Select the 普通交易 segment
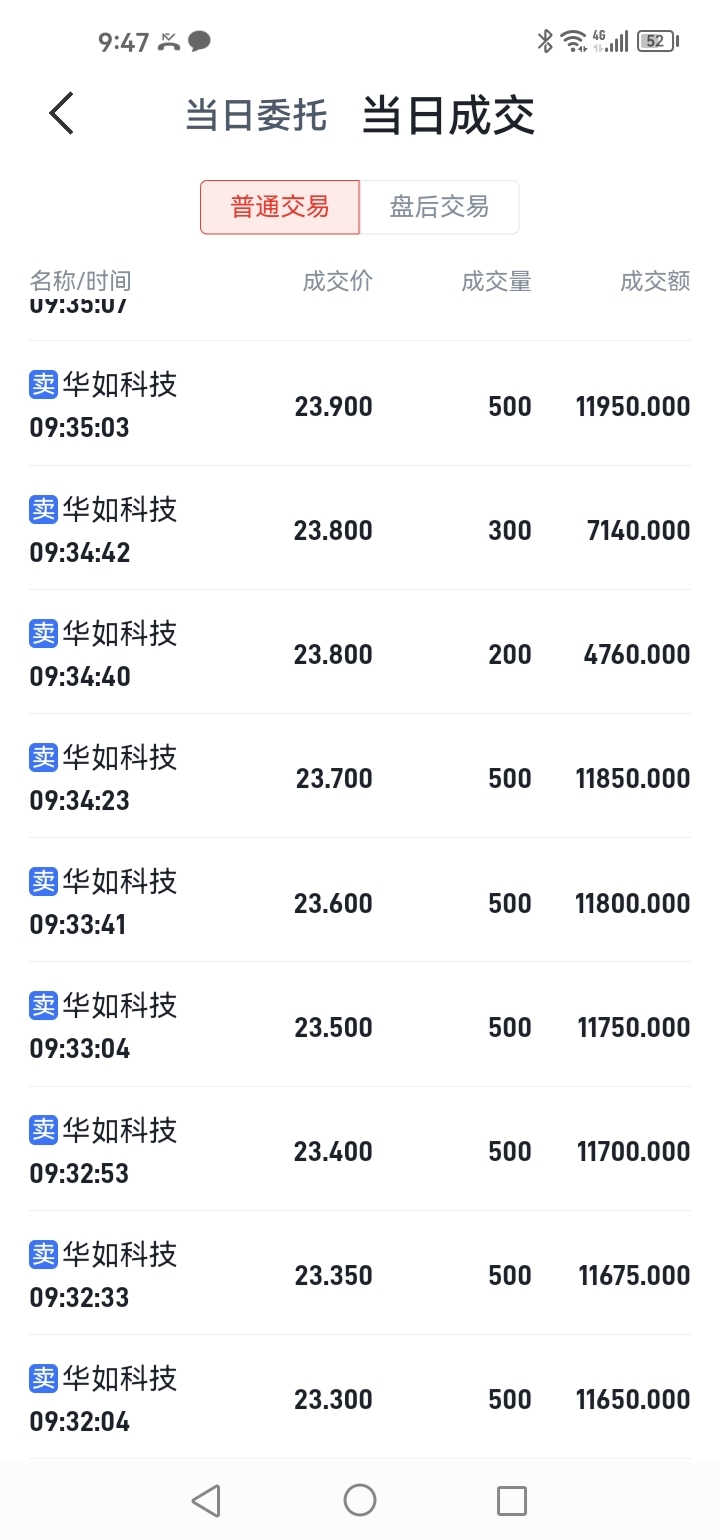 (280, 207)
